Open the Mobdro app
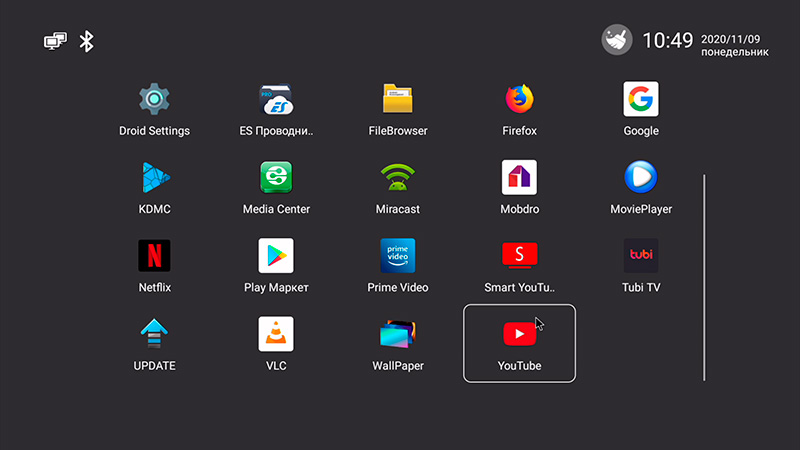 519,178
